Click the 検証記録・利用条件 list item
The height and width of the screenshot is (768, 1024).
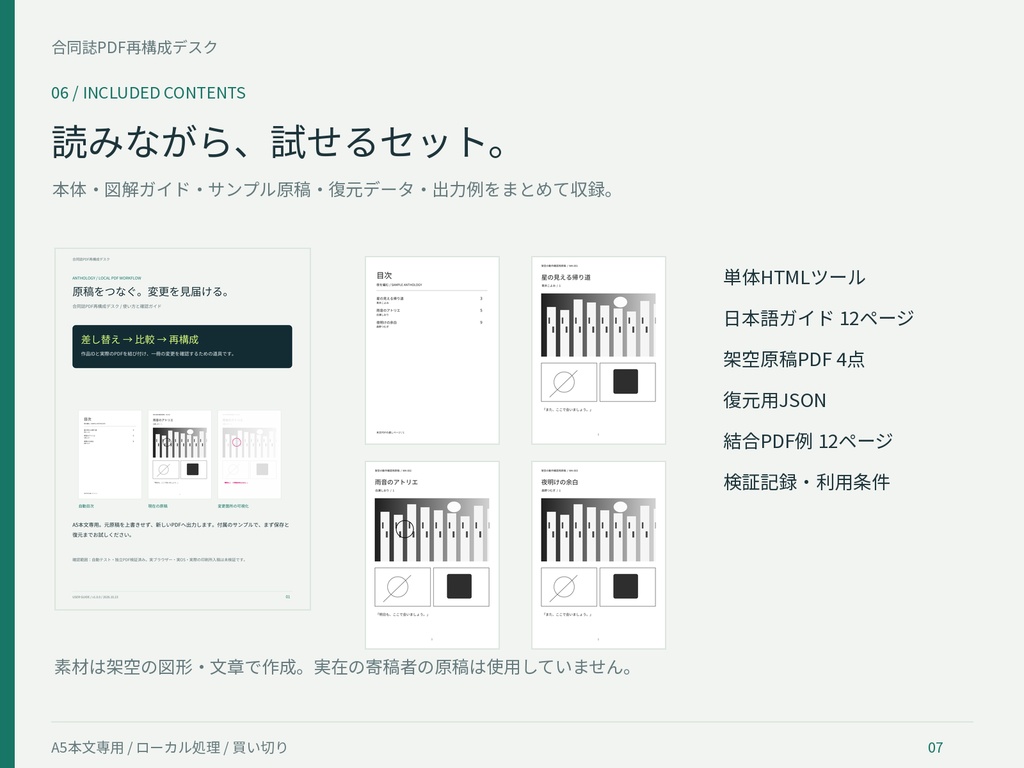pyautogui.click(x=807, y=483)
